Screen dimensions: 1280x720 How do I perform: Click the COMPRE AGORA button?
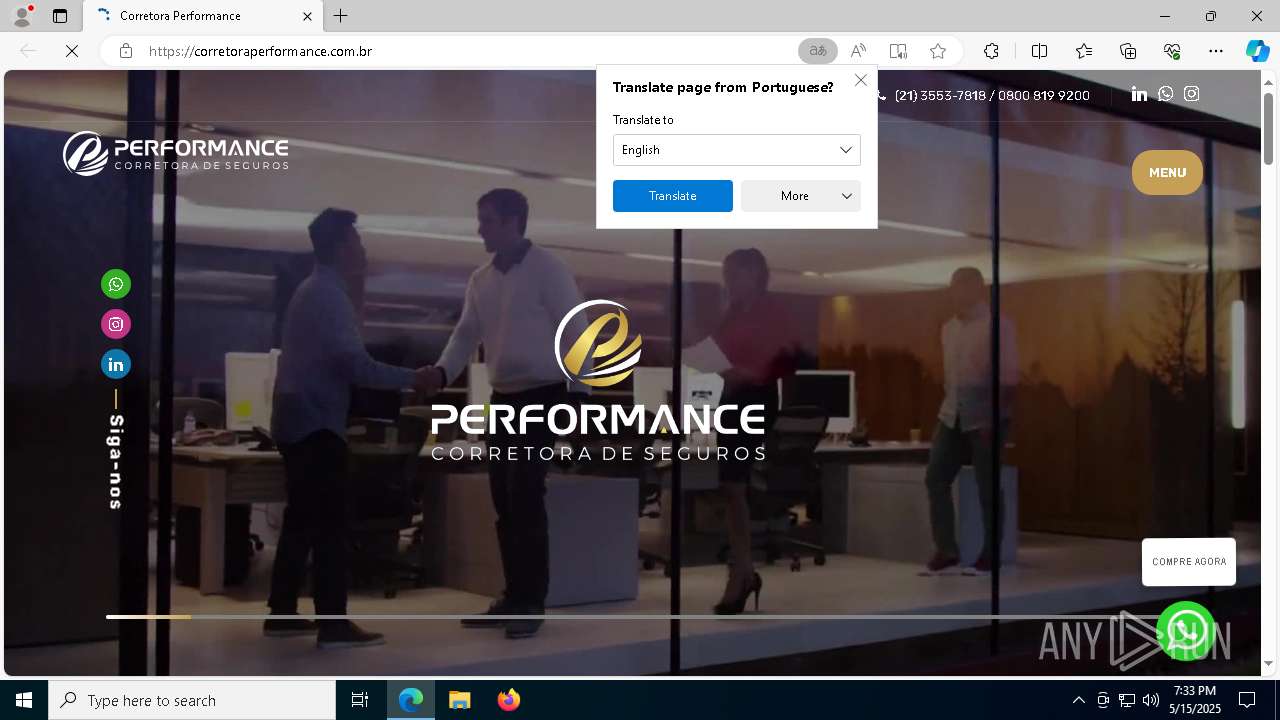click(1189, 562)
